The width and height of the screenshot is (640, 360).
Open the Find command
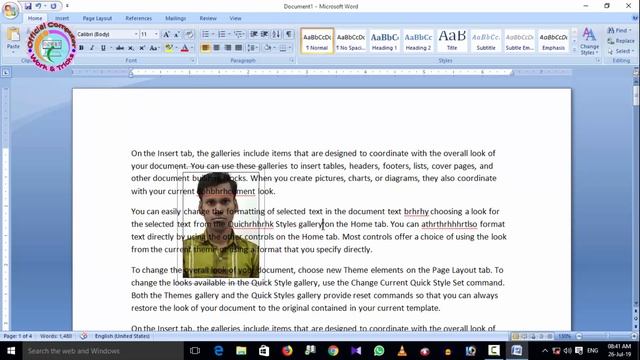(619, 30)
